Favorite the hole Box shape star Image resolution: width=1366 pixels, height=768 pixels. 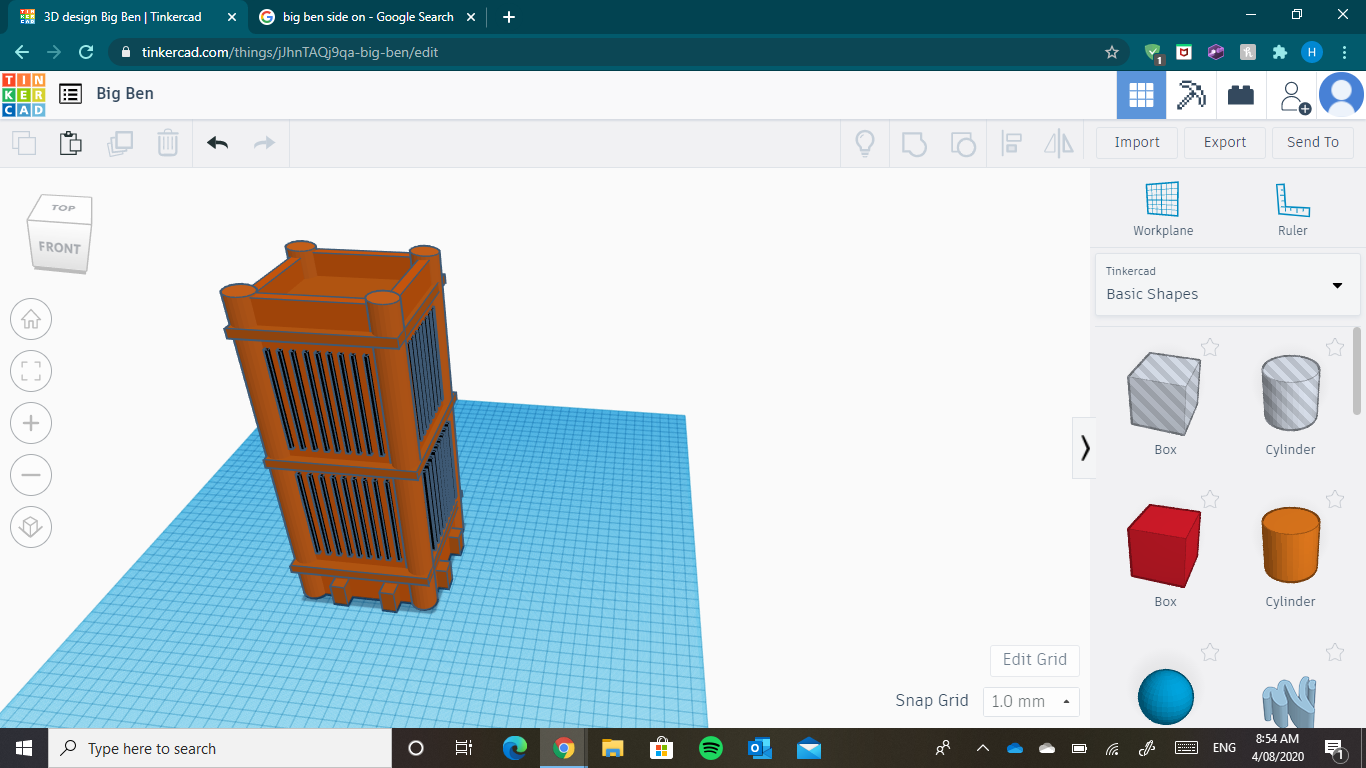[x=1210, y=347]
